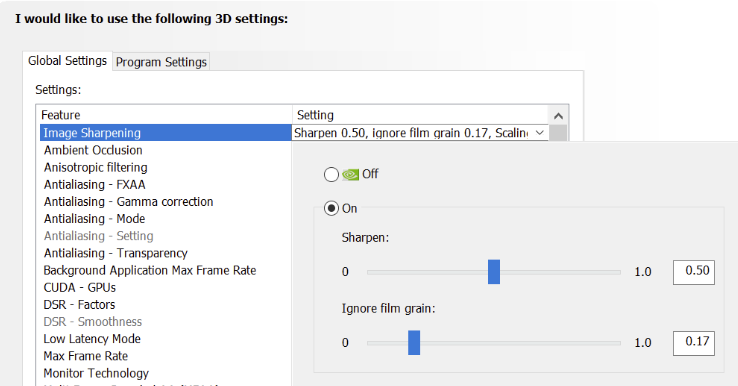Image resolution: width=738 pixels, height=386 pixels.
Task: Click the film grain value field showing 0.17
Action: [694, 343]
